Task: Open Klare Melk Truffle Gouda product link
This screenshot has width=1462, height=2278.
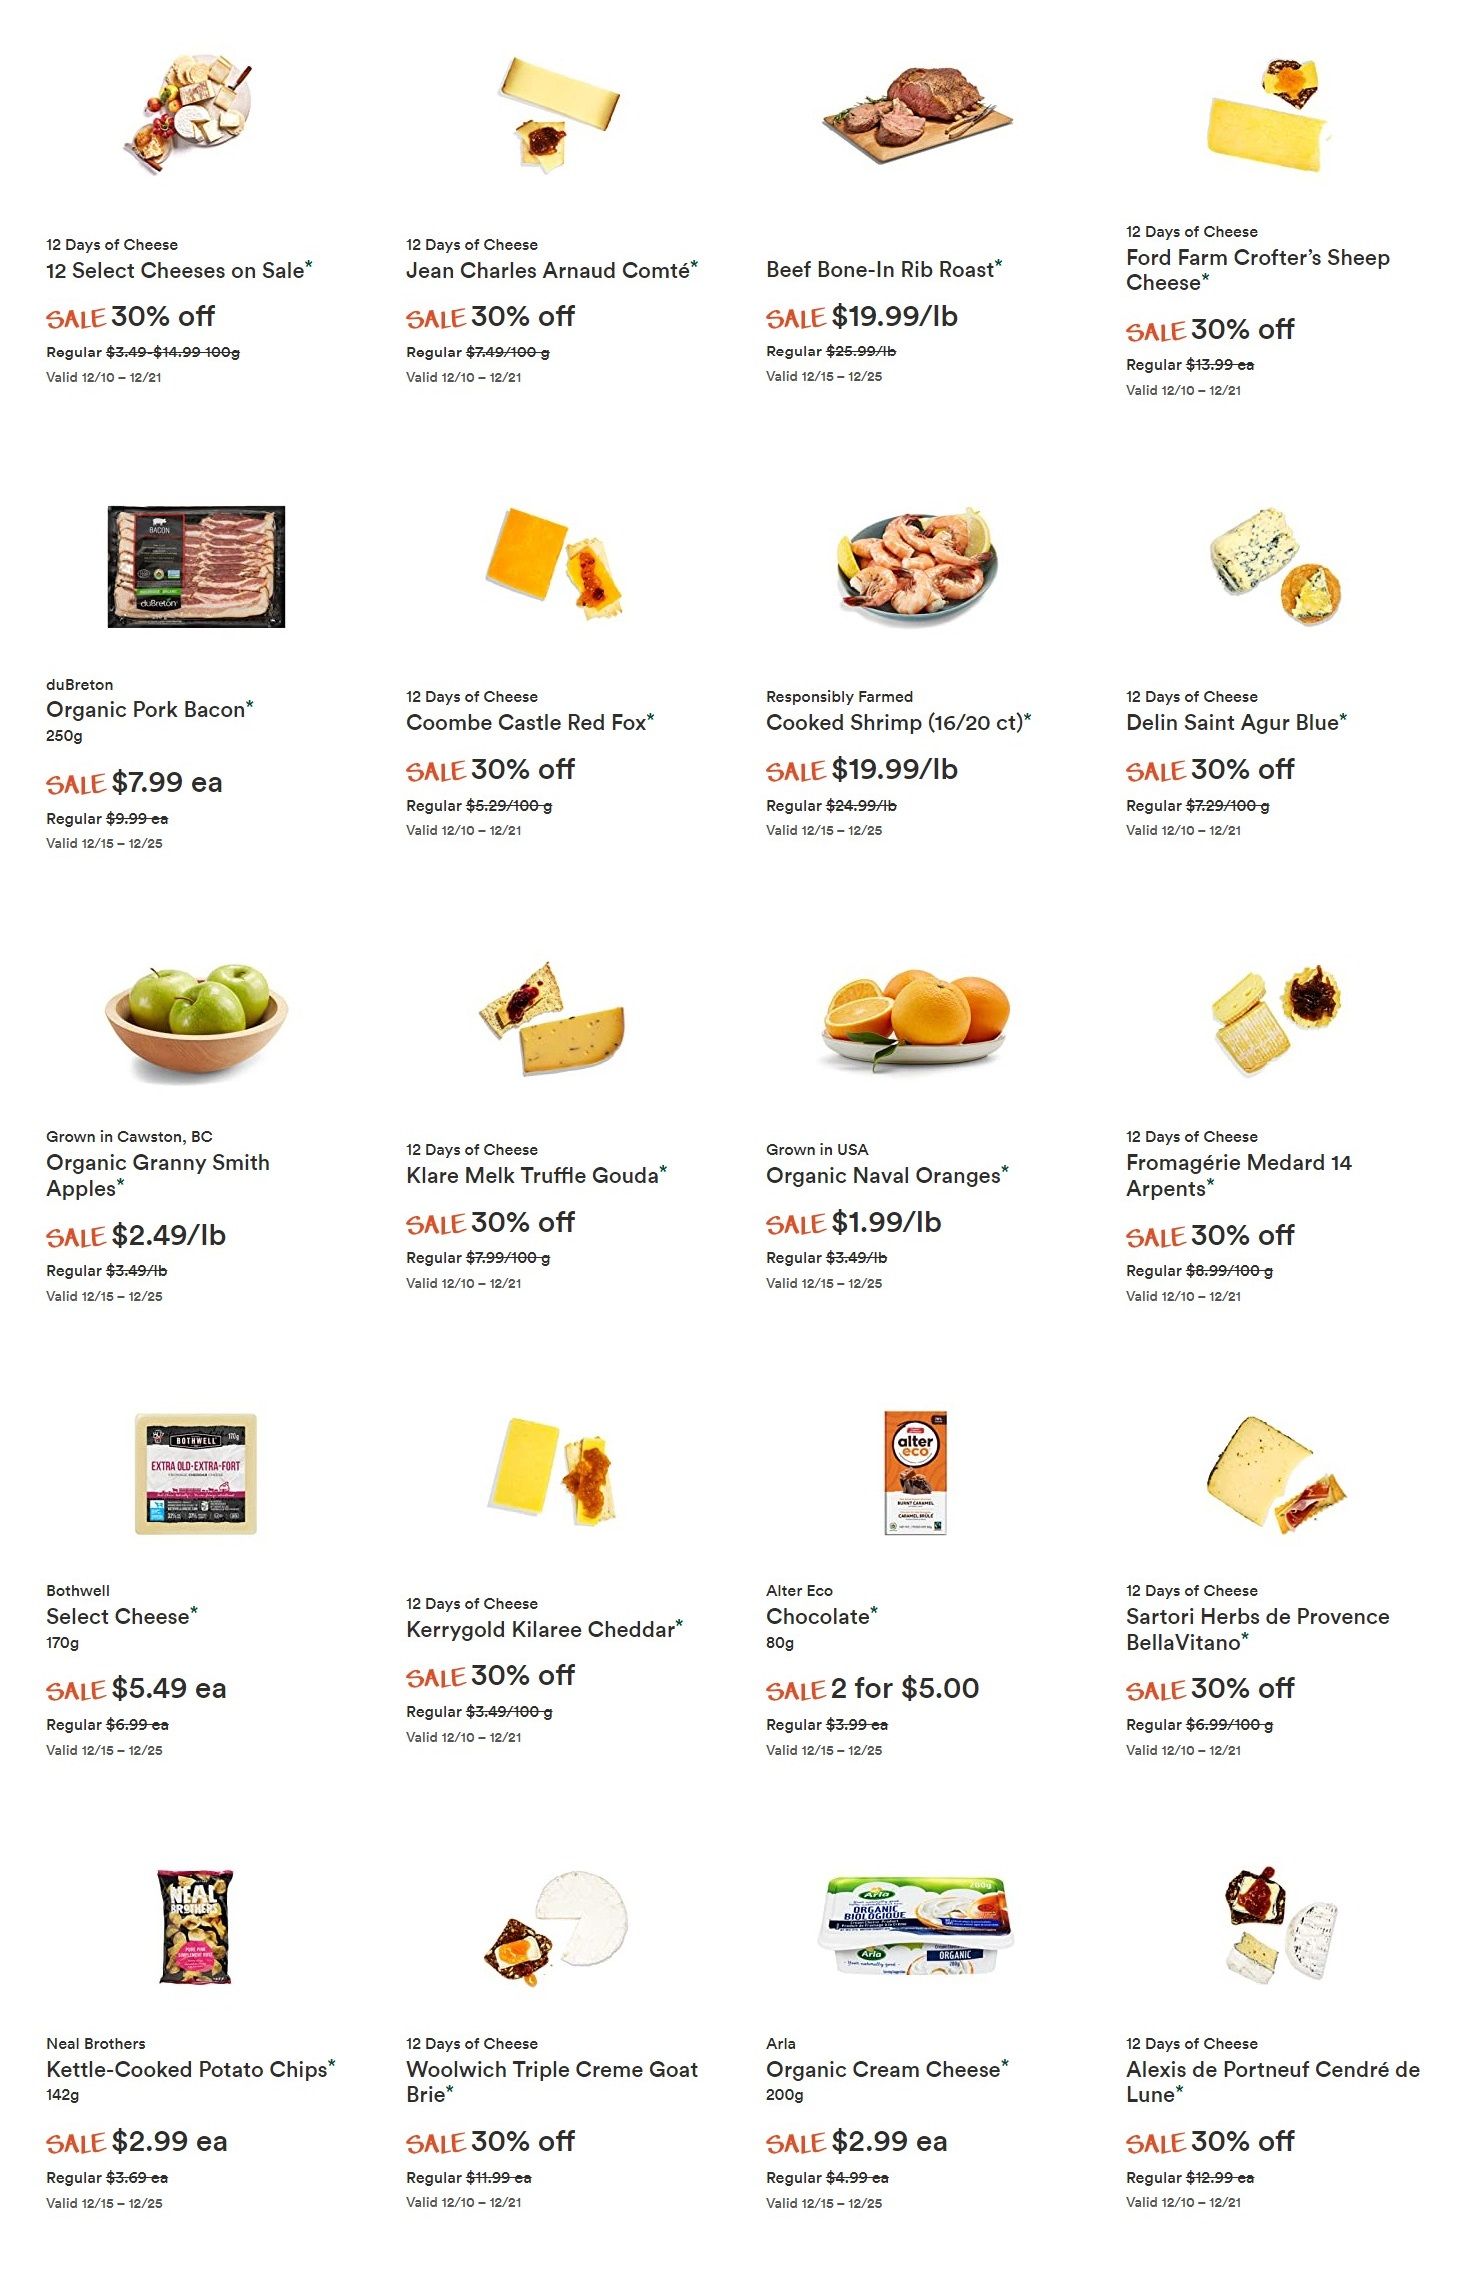Action: tap(536, 1175)
